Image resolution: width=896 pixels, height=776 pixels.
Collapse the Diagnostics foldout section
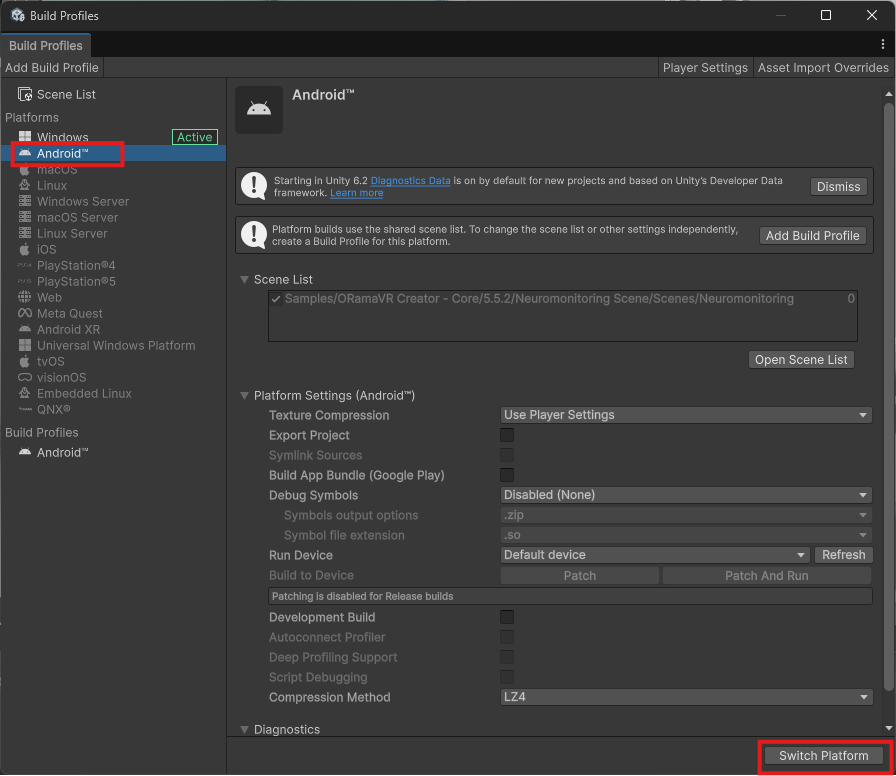pos(245,730)
